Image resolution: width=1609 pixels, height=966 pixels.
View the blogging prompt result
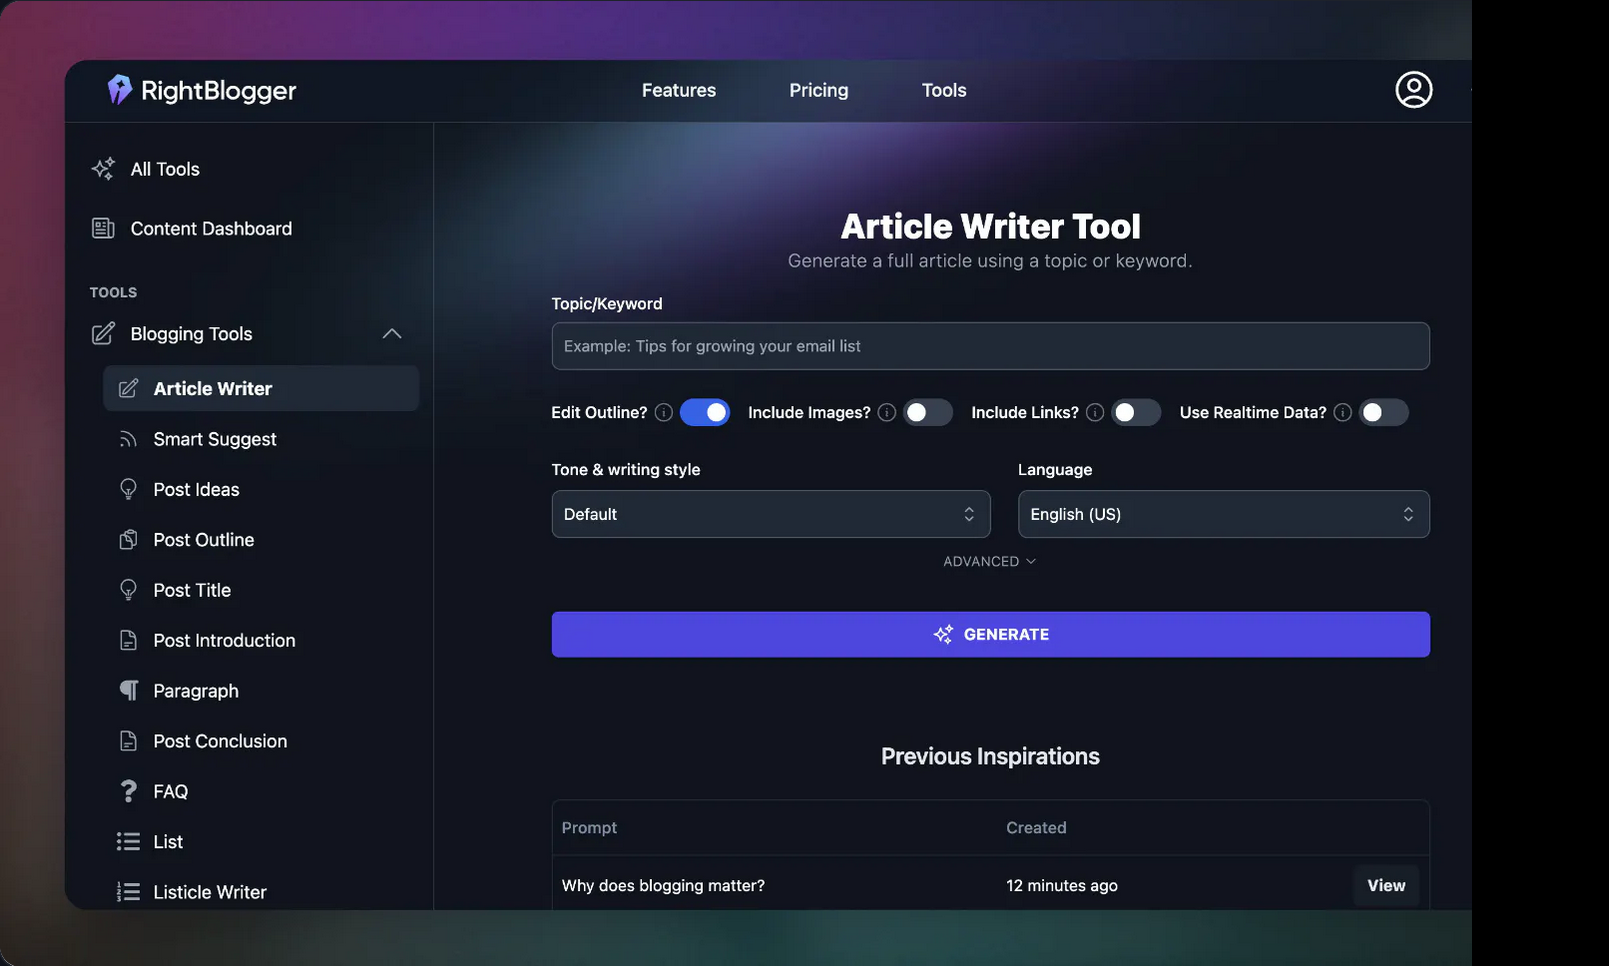(1385, 885)
